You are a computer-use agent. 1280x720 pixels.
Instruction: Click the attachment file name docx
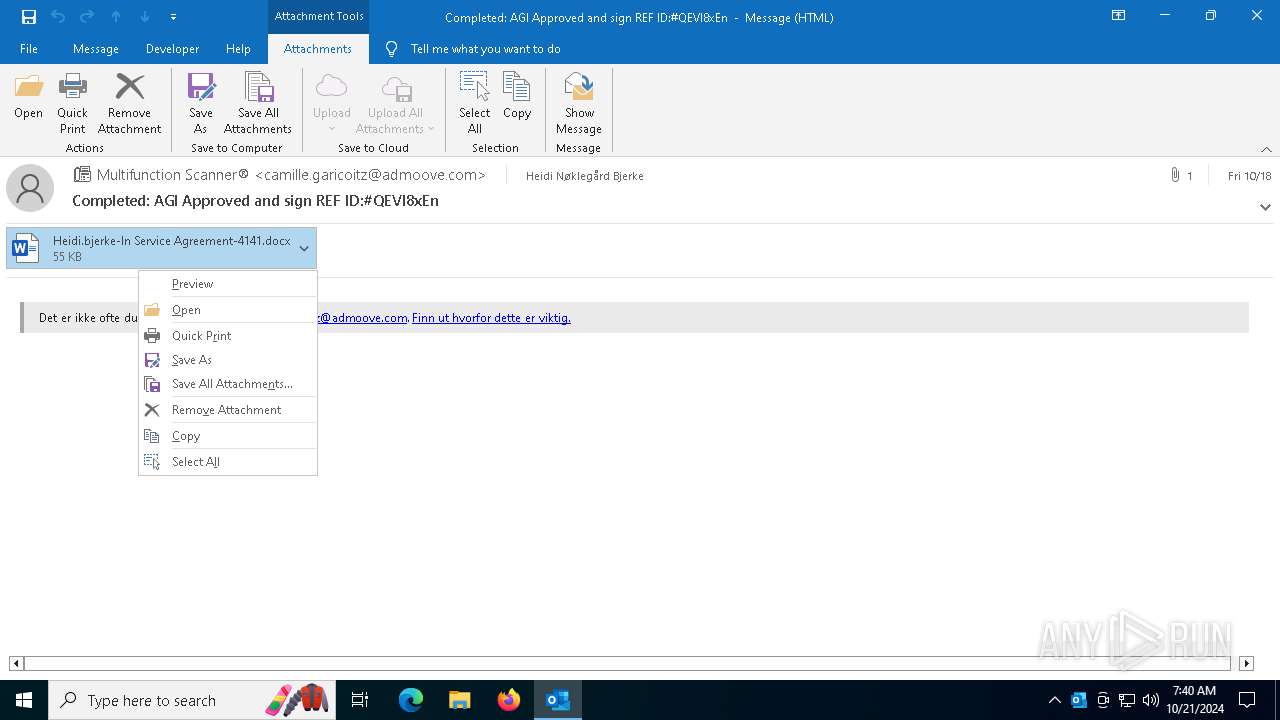coord(172,241)
